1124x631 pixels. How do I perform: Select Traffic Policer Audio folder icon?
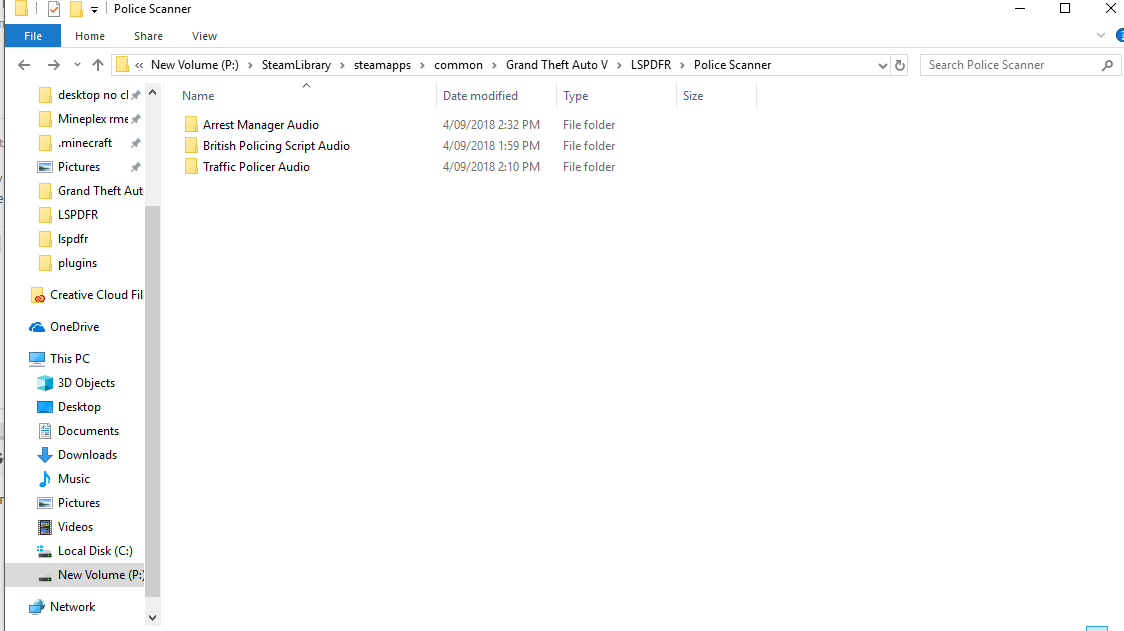[x=191, y=166]
